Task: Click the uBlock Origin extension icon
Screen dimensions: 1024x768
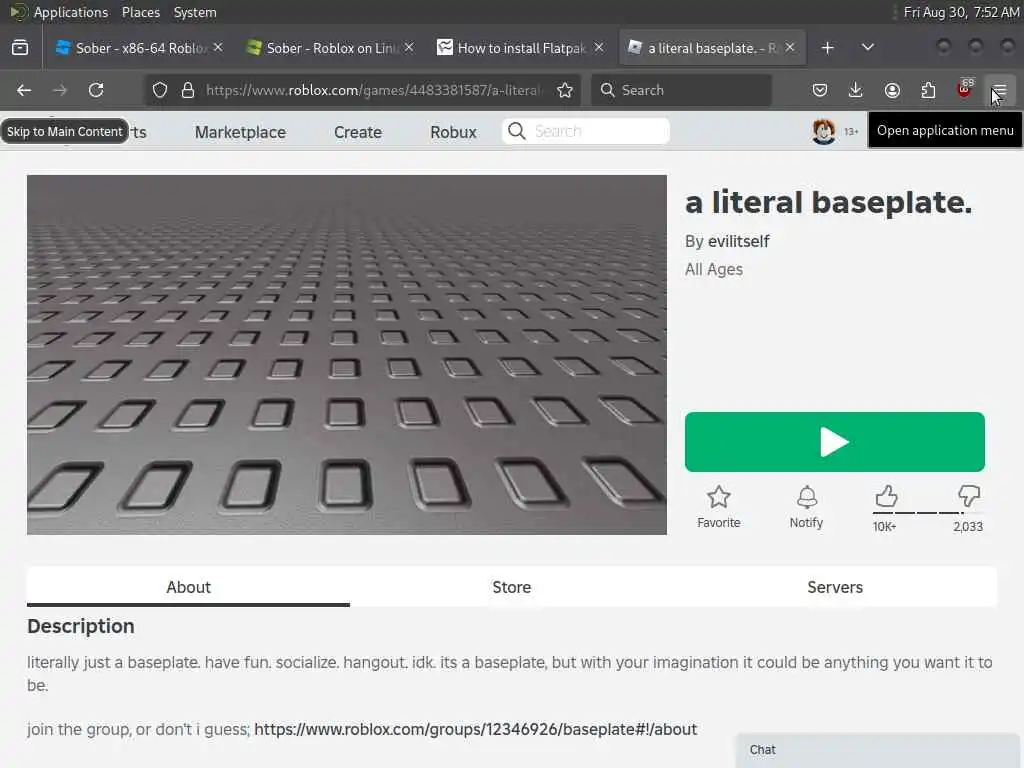Action: click(x=965, y=89)
